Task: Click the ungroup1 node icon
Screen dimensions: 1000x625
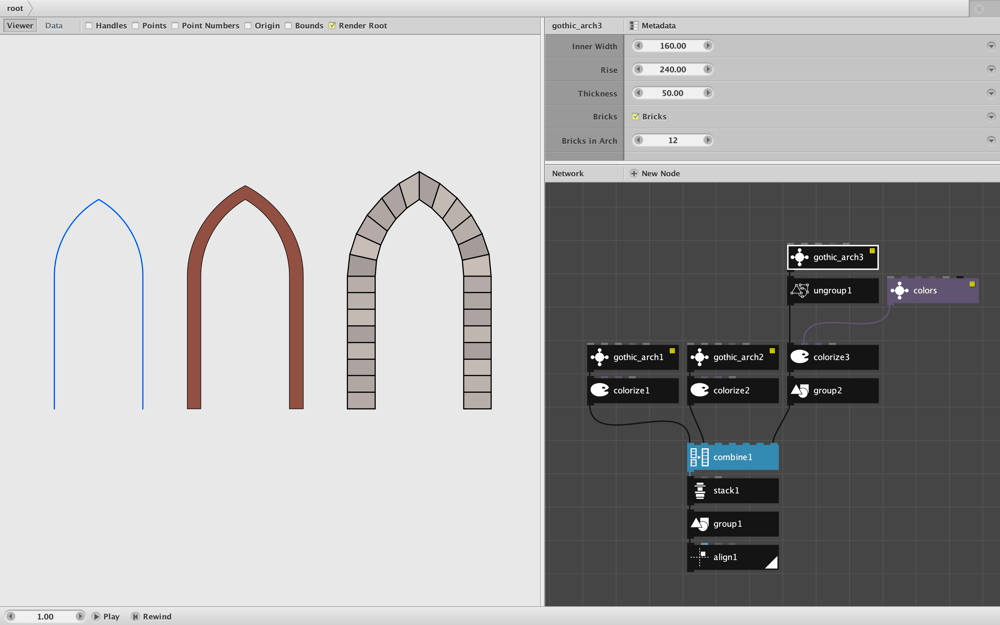Action: coord(800,290)
